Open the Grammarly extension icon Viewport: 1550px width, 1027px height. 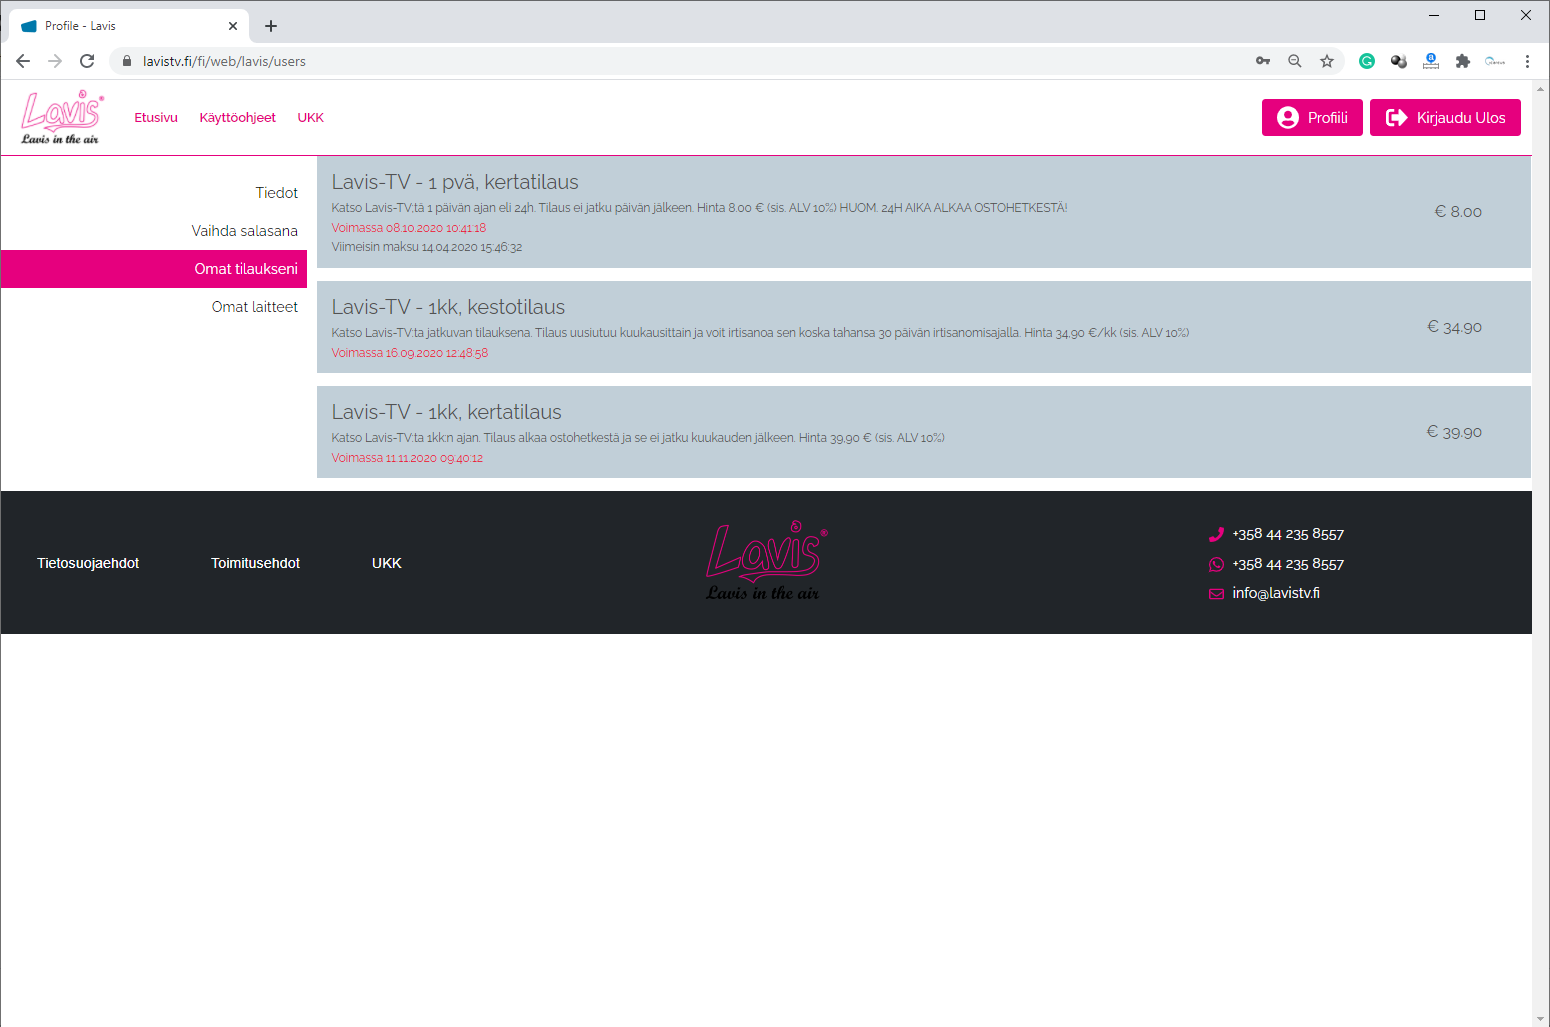(x=1367, y=61)
